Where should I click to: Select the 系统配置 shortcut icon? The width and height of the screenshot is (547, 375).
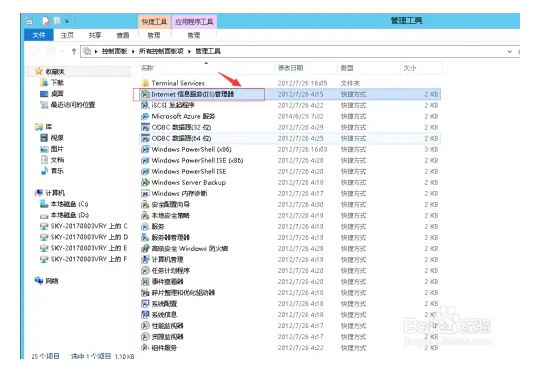tap(145, 304)
